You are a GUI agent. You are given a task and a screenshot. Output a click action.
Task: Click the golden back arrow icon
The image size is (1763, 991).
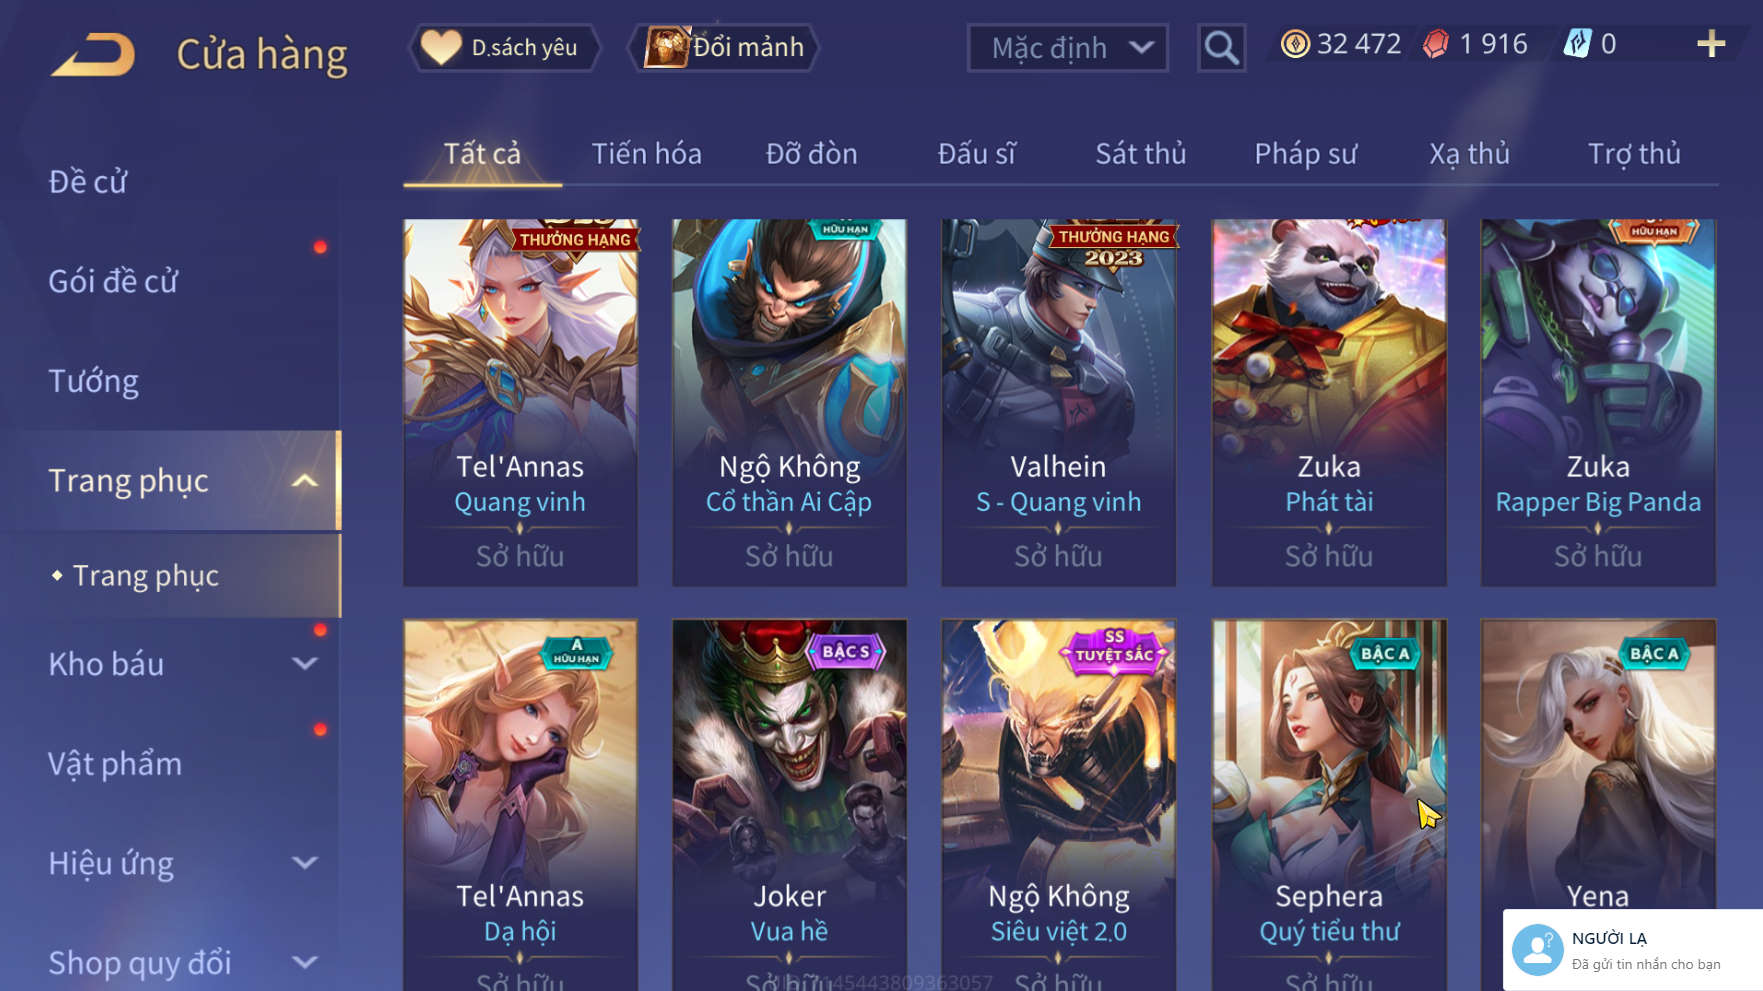tap(93, 54)
